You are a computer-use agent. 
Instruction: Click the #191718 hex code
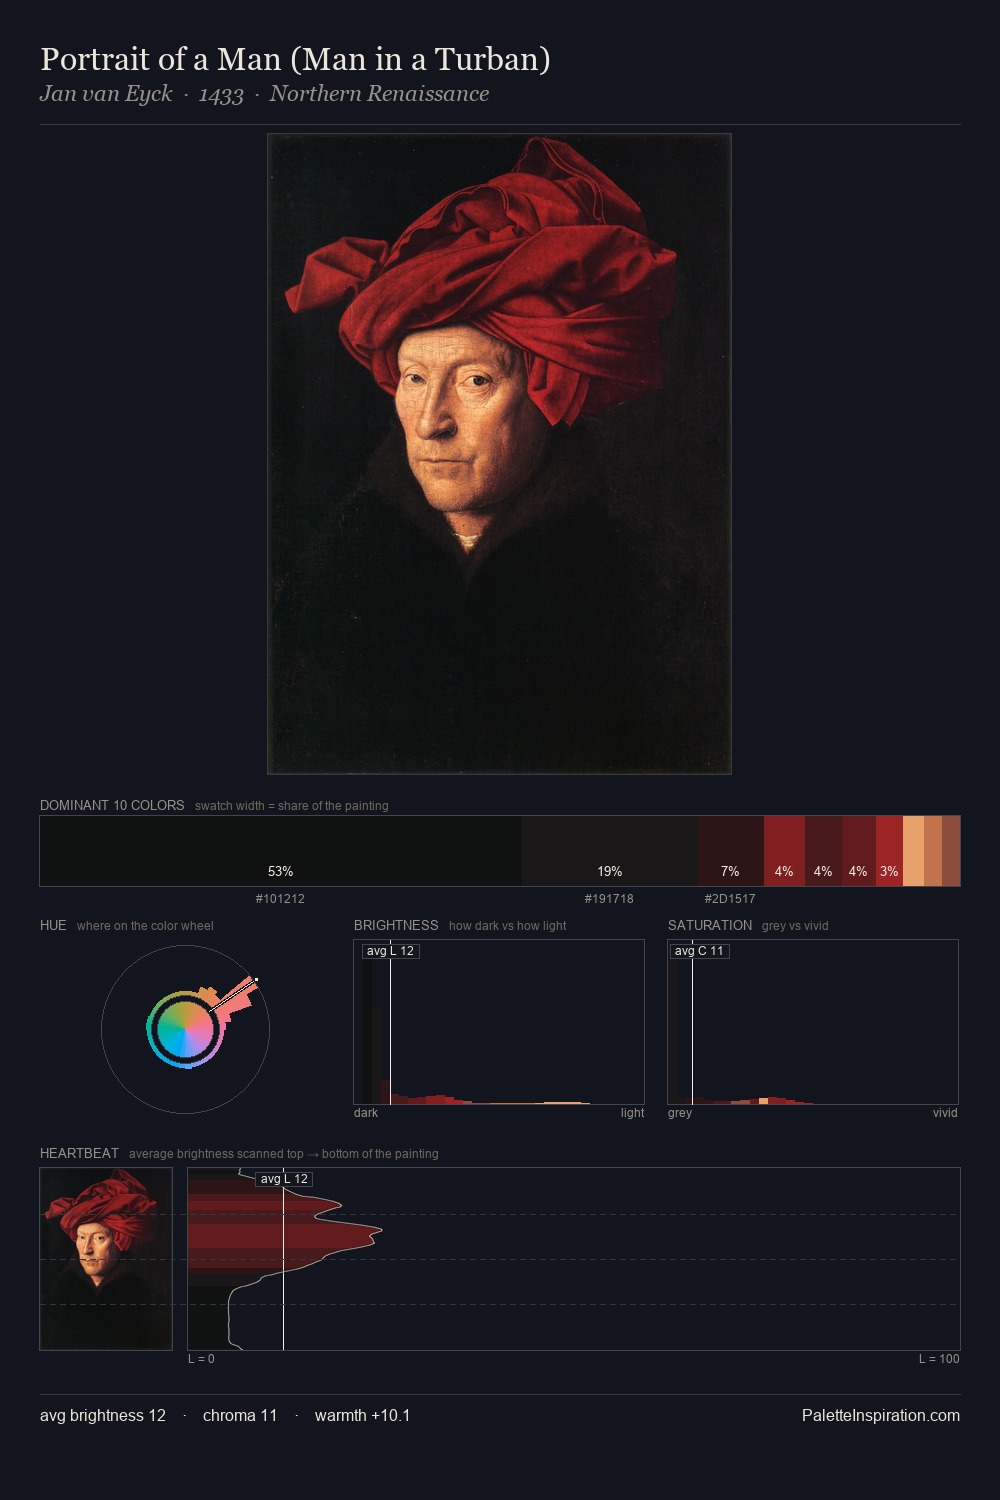[x=609, y=899]
